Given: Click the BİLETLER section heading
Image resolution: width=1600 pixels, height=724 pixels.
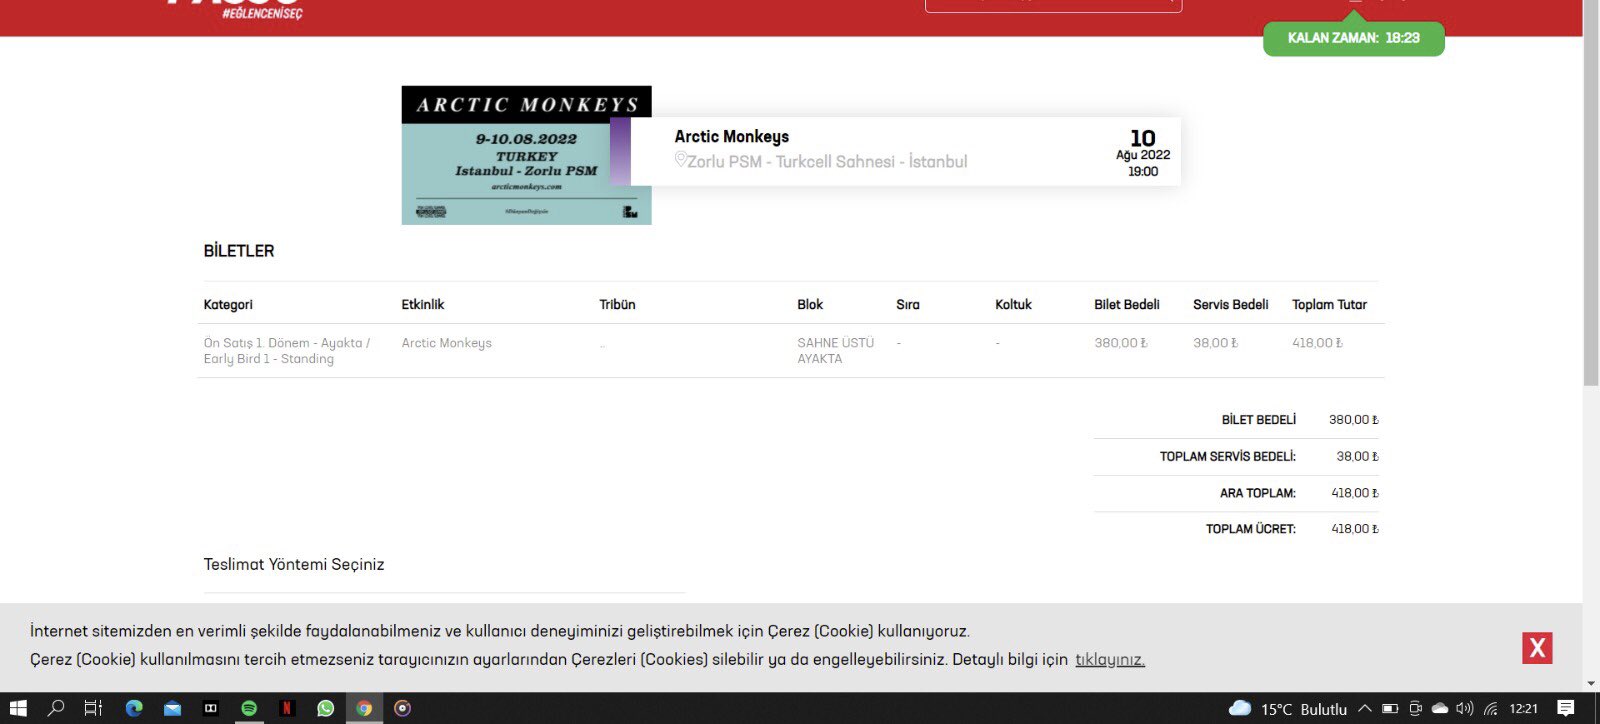Looking at the screenshot, I should click(239, 251).
